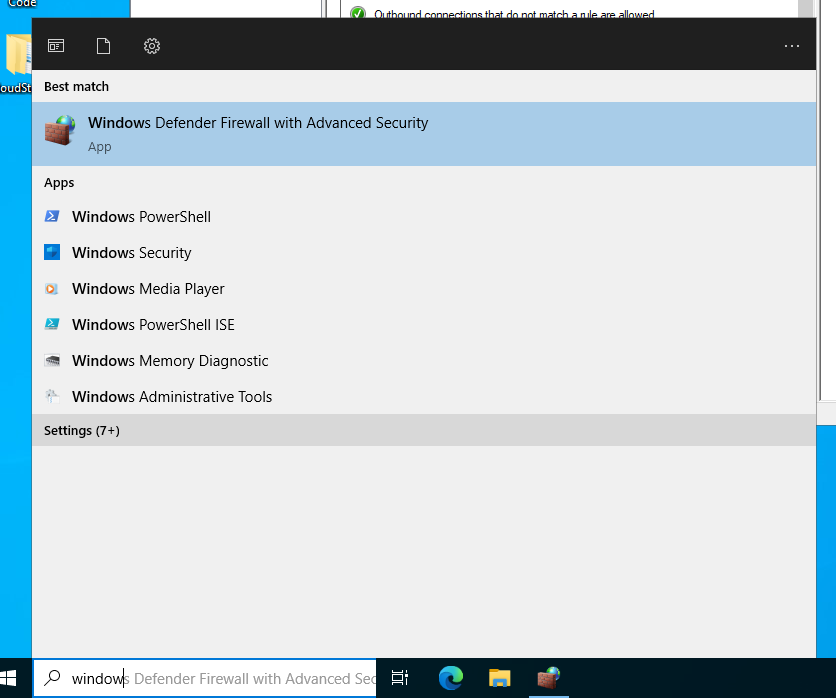This screenshot has height=698, width=836.
Task: Click into the taskbar search input field
Action: pyautogui.click(x=205, y=678)
